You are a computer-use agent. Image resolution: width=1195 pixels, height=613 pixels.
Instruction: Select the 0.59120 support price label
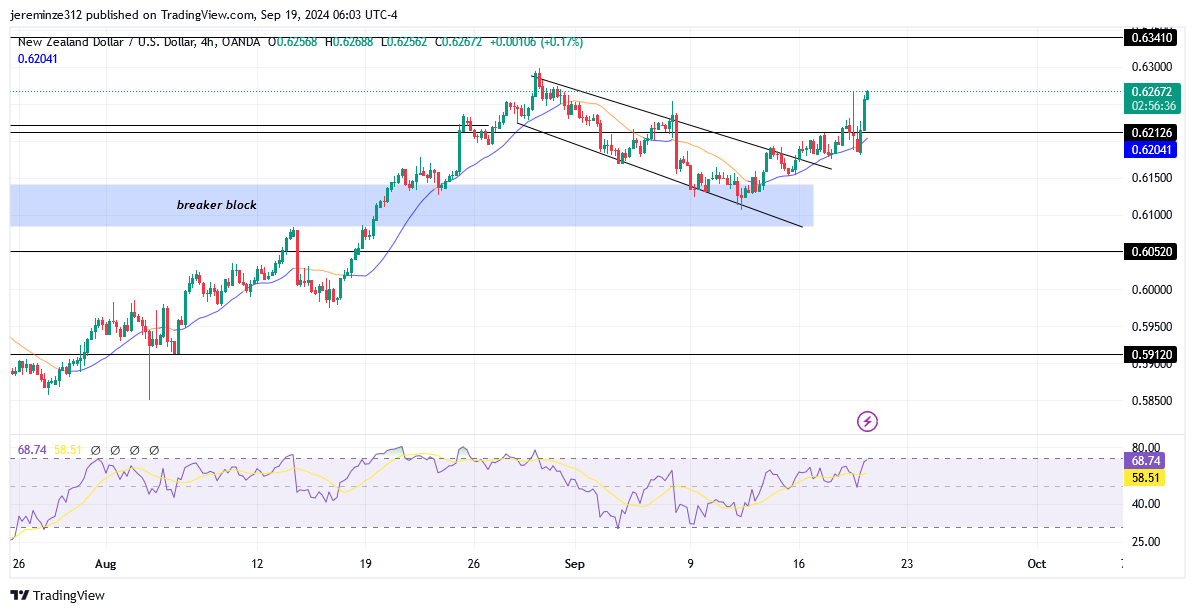pyautogui.click(x=1150, y=352)
